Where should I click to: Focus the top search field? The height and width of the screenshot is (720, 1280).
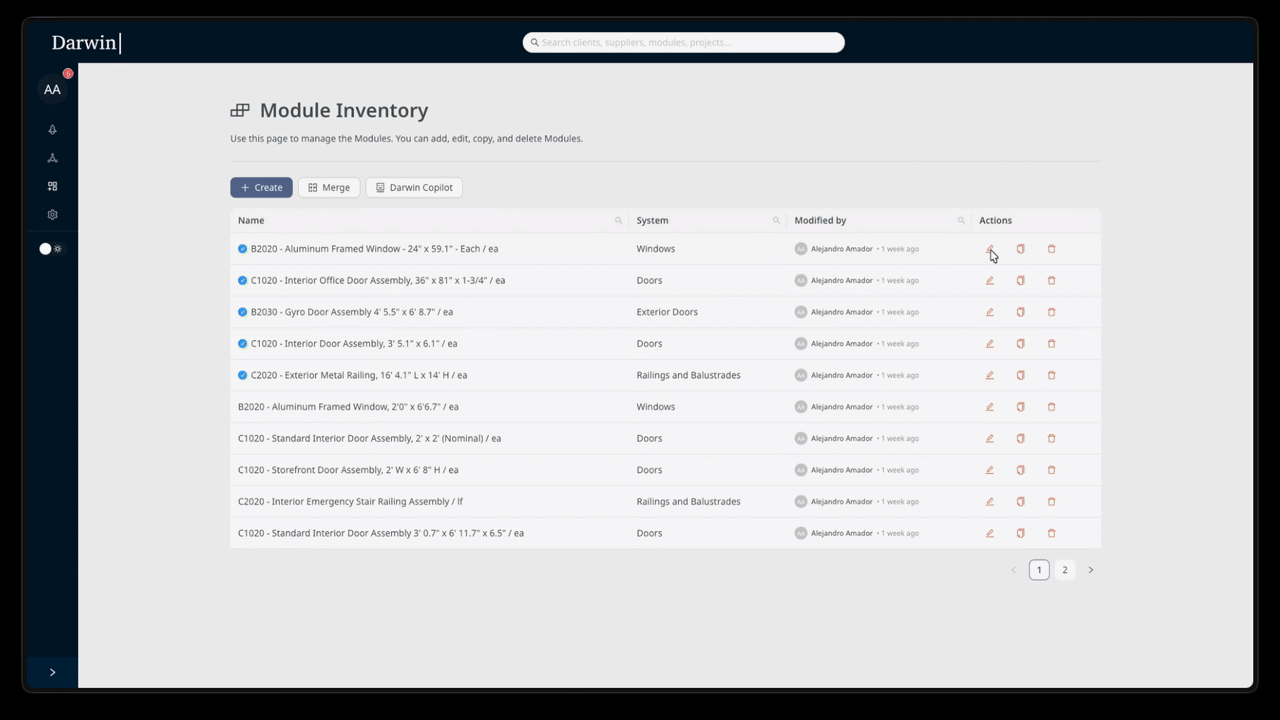(684, 43)
